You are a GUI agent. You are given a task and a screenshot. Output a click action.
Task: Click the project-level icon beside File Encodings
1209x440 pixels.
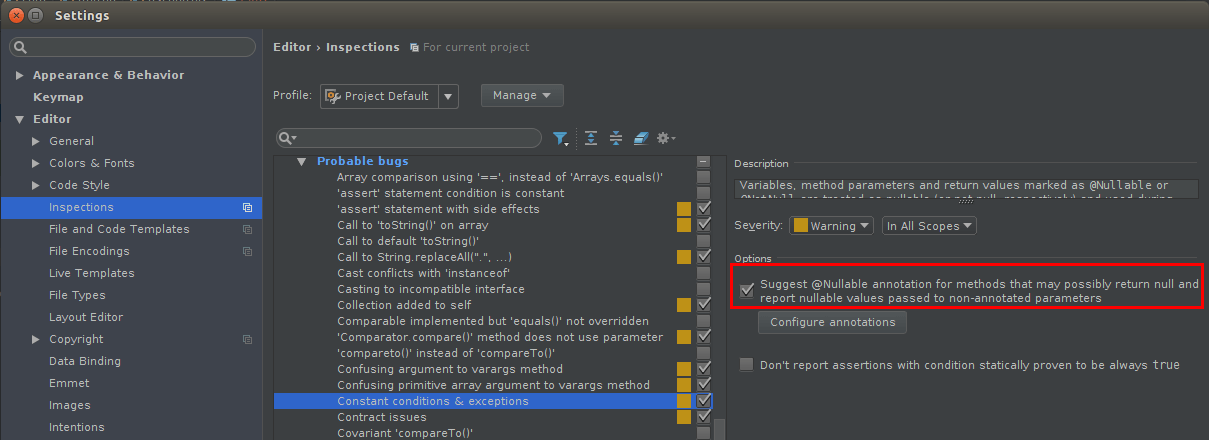coord(247,251)
